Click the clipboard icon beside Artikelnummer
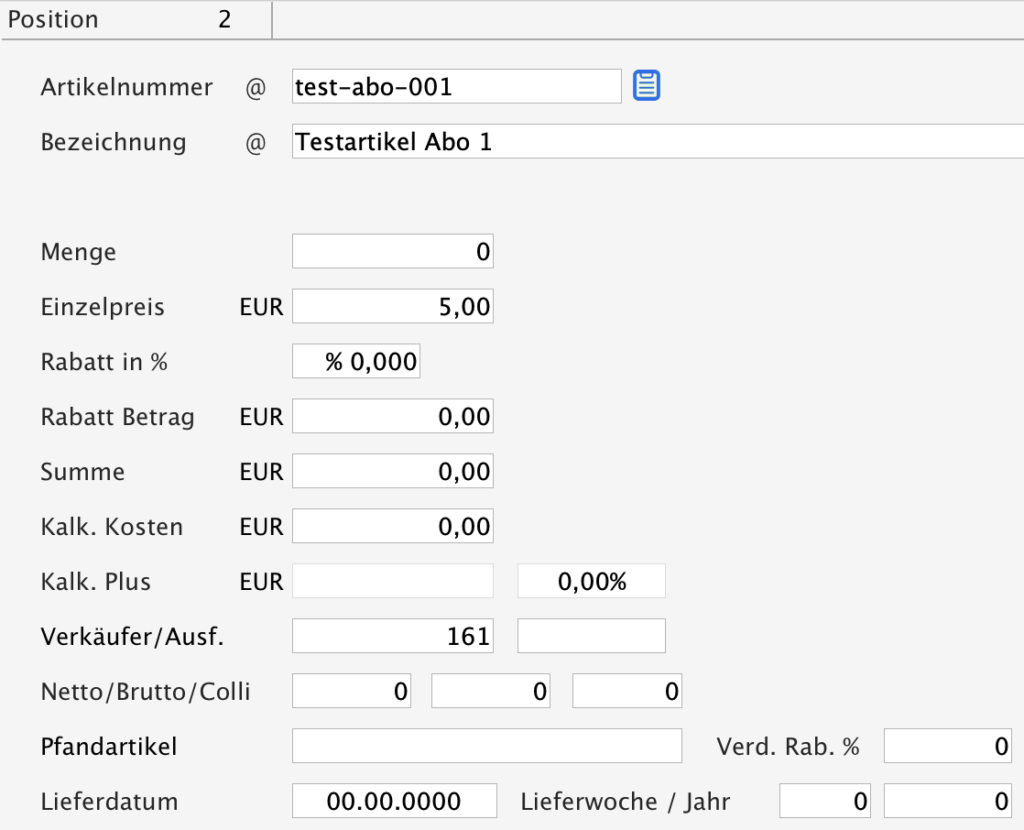 point(647,86)
